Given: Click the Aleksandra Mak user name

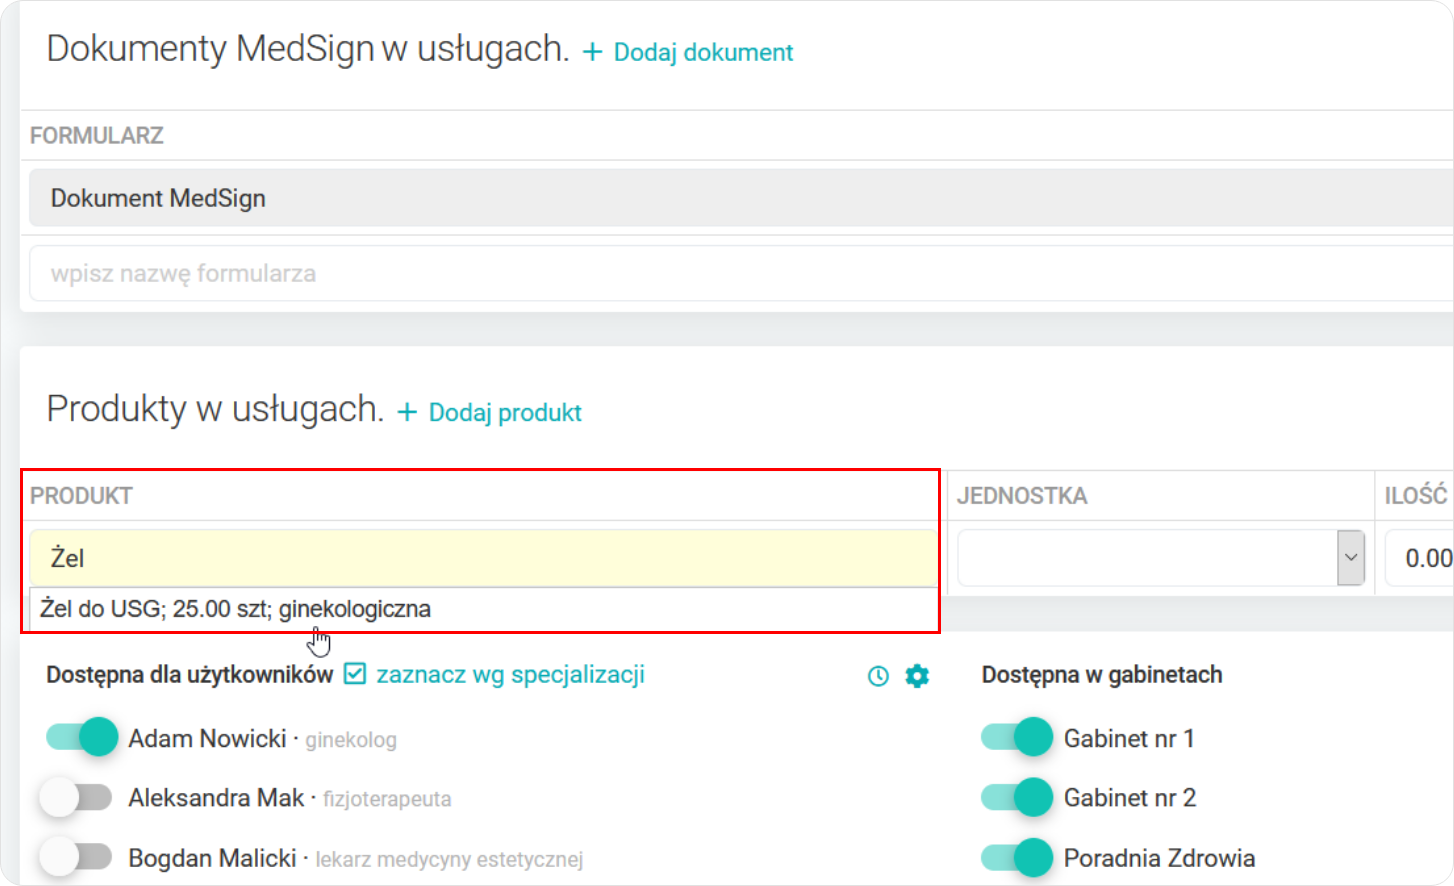Looking at the screenshot, I should (x=216, y=798).
